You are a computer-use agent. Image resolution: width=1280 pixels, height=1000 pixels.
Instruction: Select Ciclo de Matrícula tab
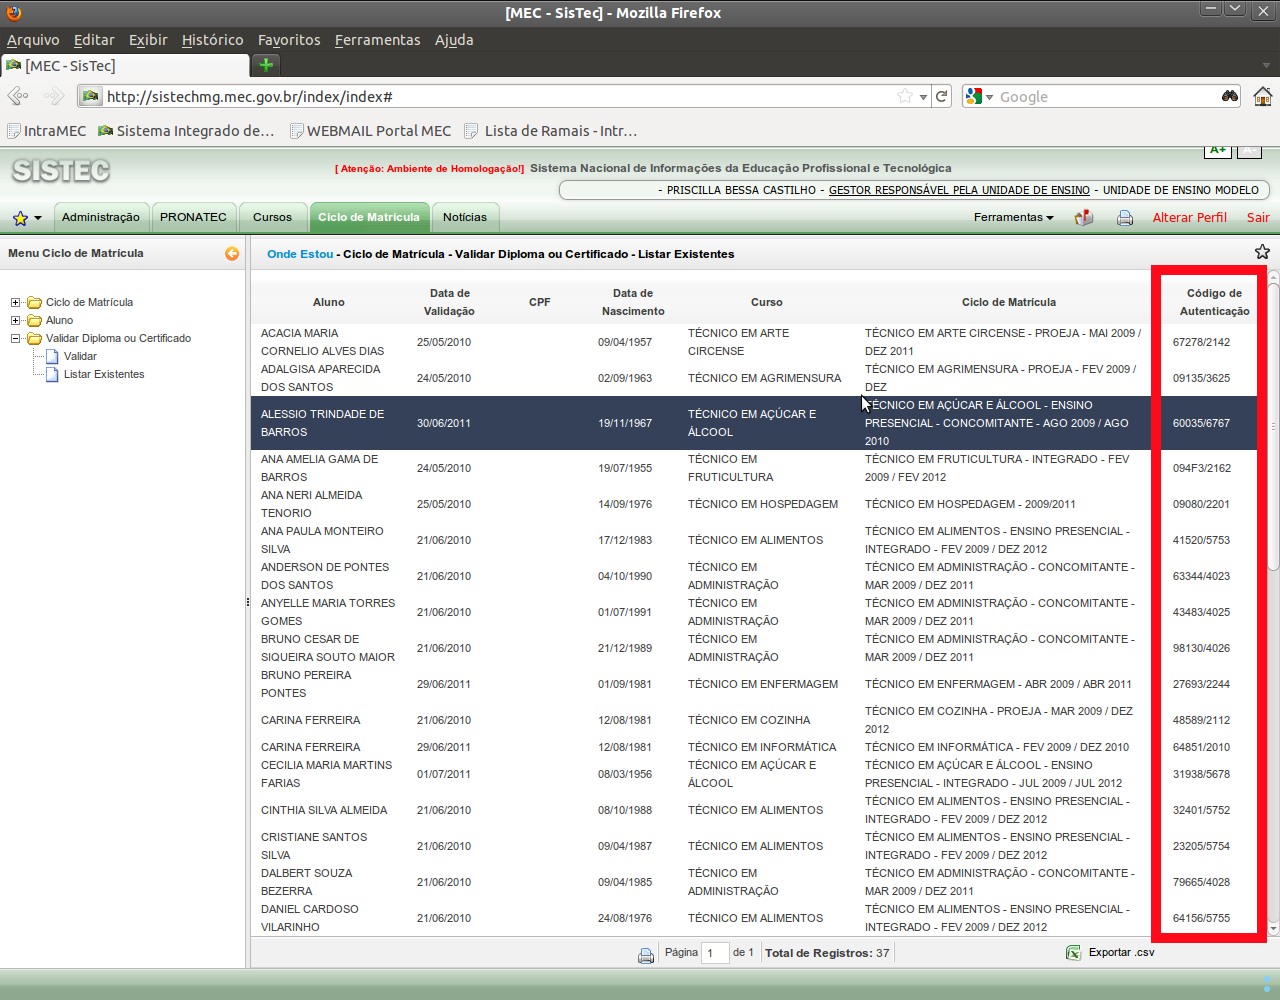click(369, 217)
